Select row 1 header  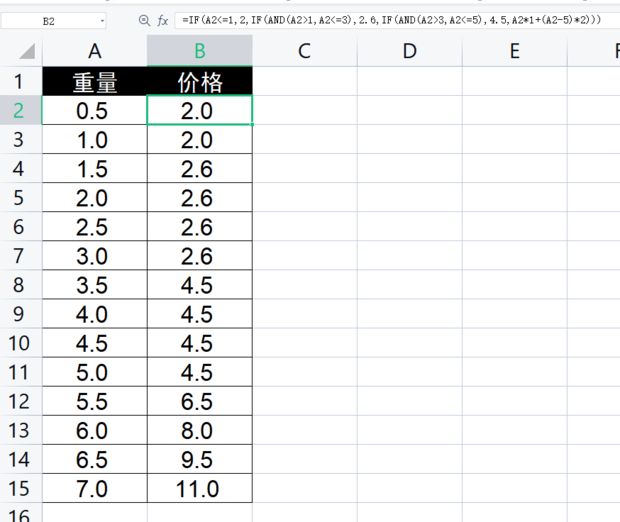pyautogui.click(x=21, y=81)
